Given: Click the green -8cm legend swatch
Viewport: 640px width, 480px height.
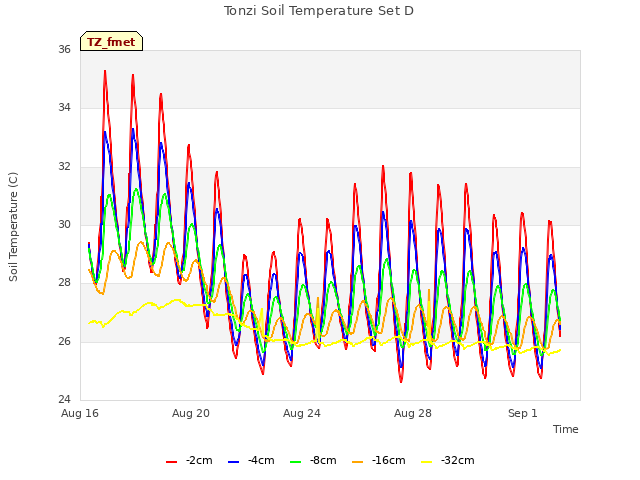Looking at the screenshot, I should point(296,462).
